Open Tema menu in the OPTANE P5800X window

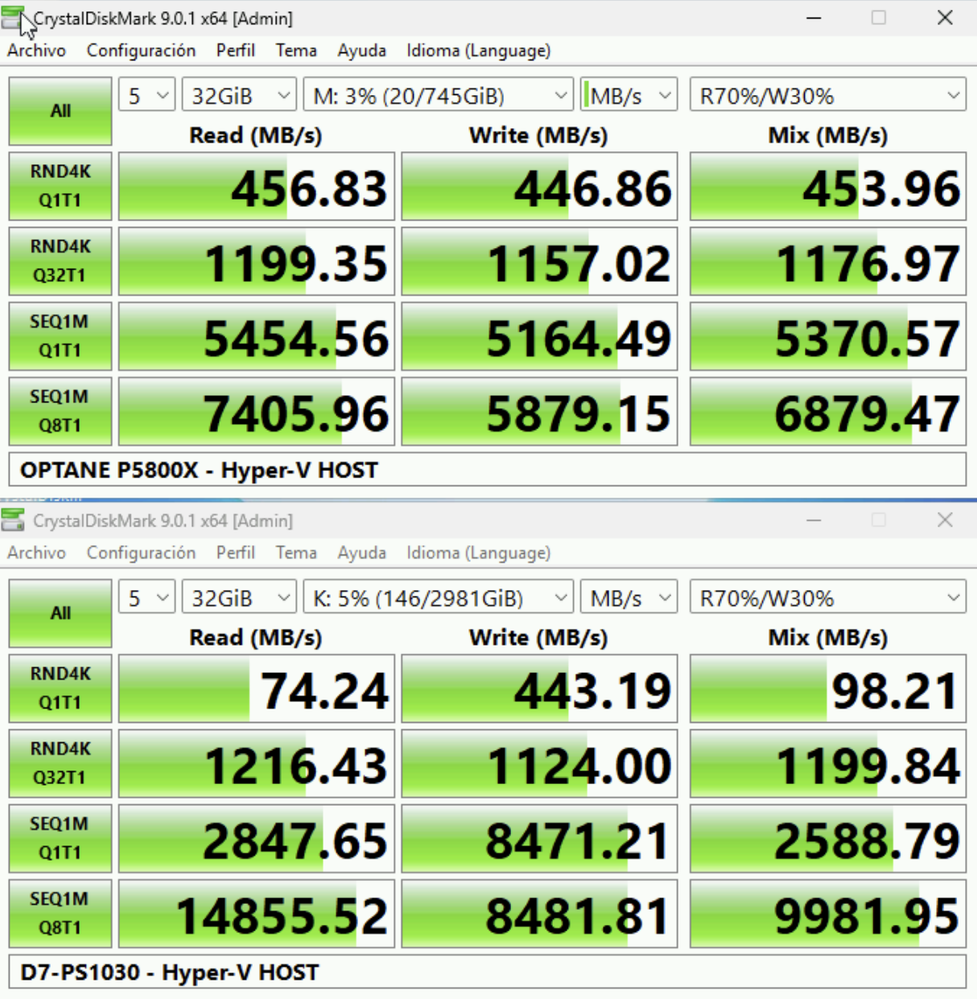(296, 50)
